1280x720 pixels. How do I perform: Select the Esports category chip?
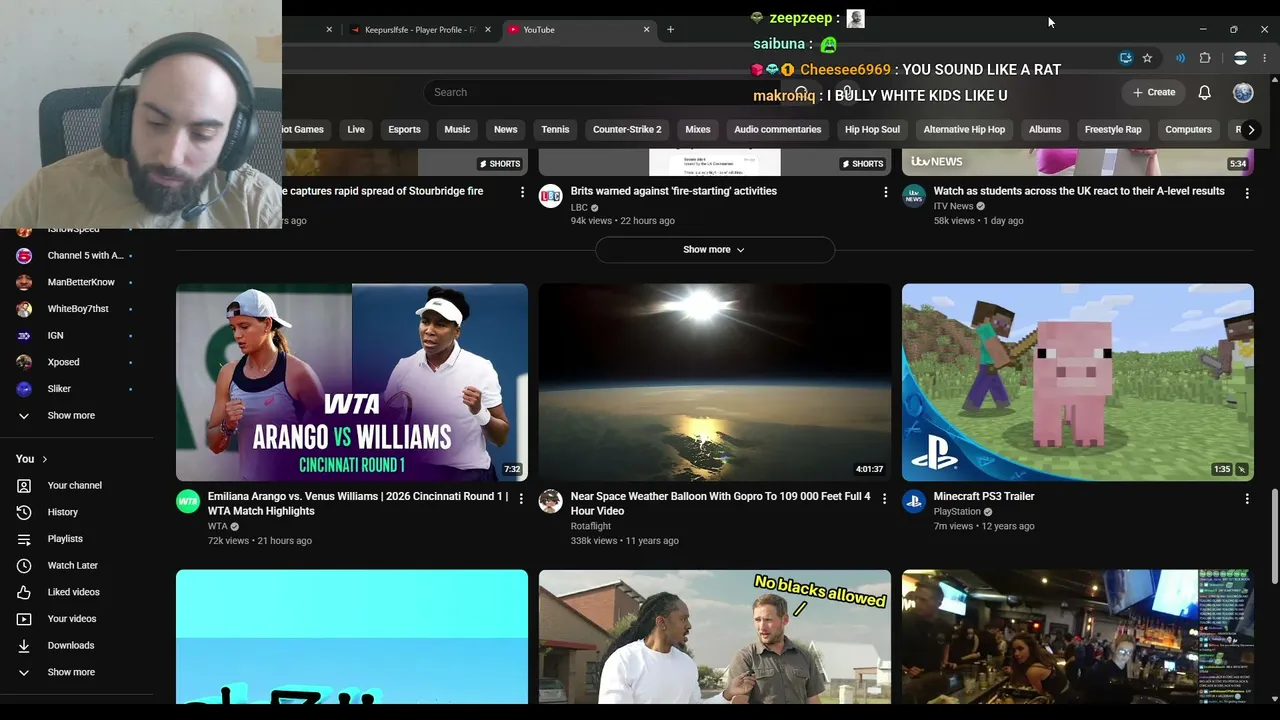click(x=404, y=129)
